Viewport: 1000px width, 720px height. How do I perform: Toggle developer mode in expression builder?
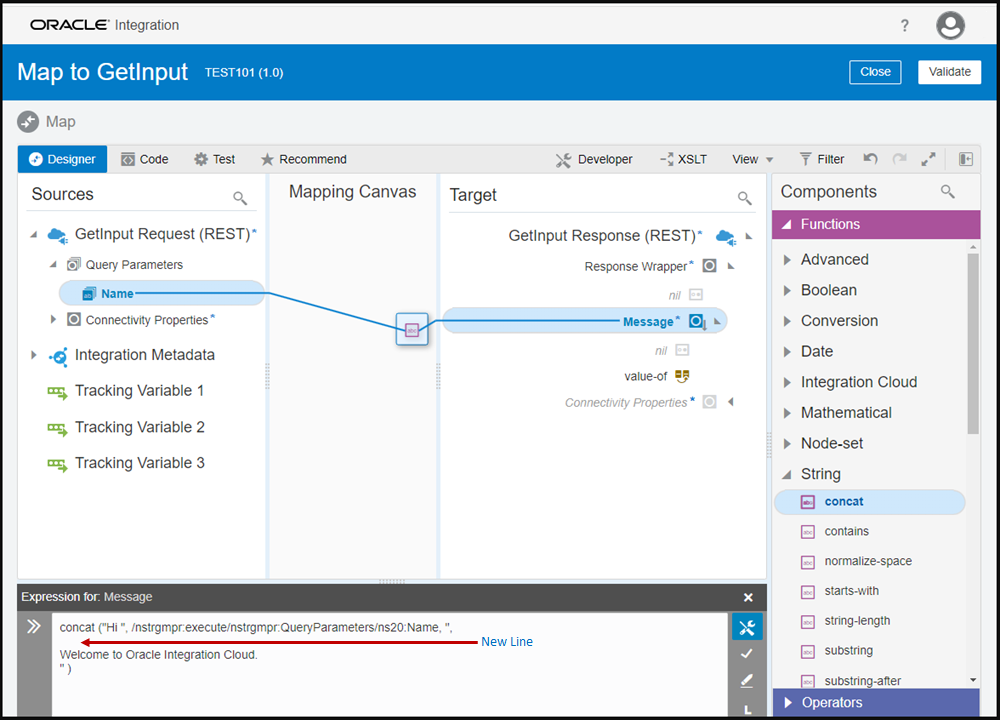coord(747,627)
